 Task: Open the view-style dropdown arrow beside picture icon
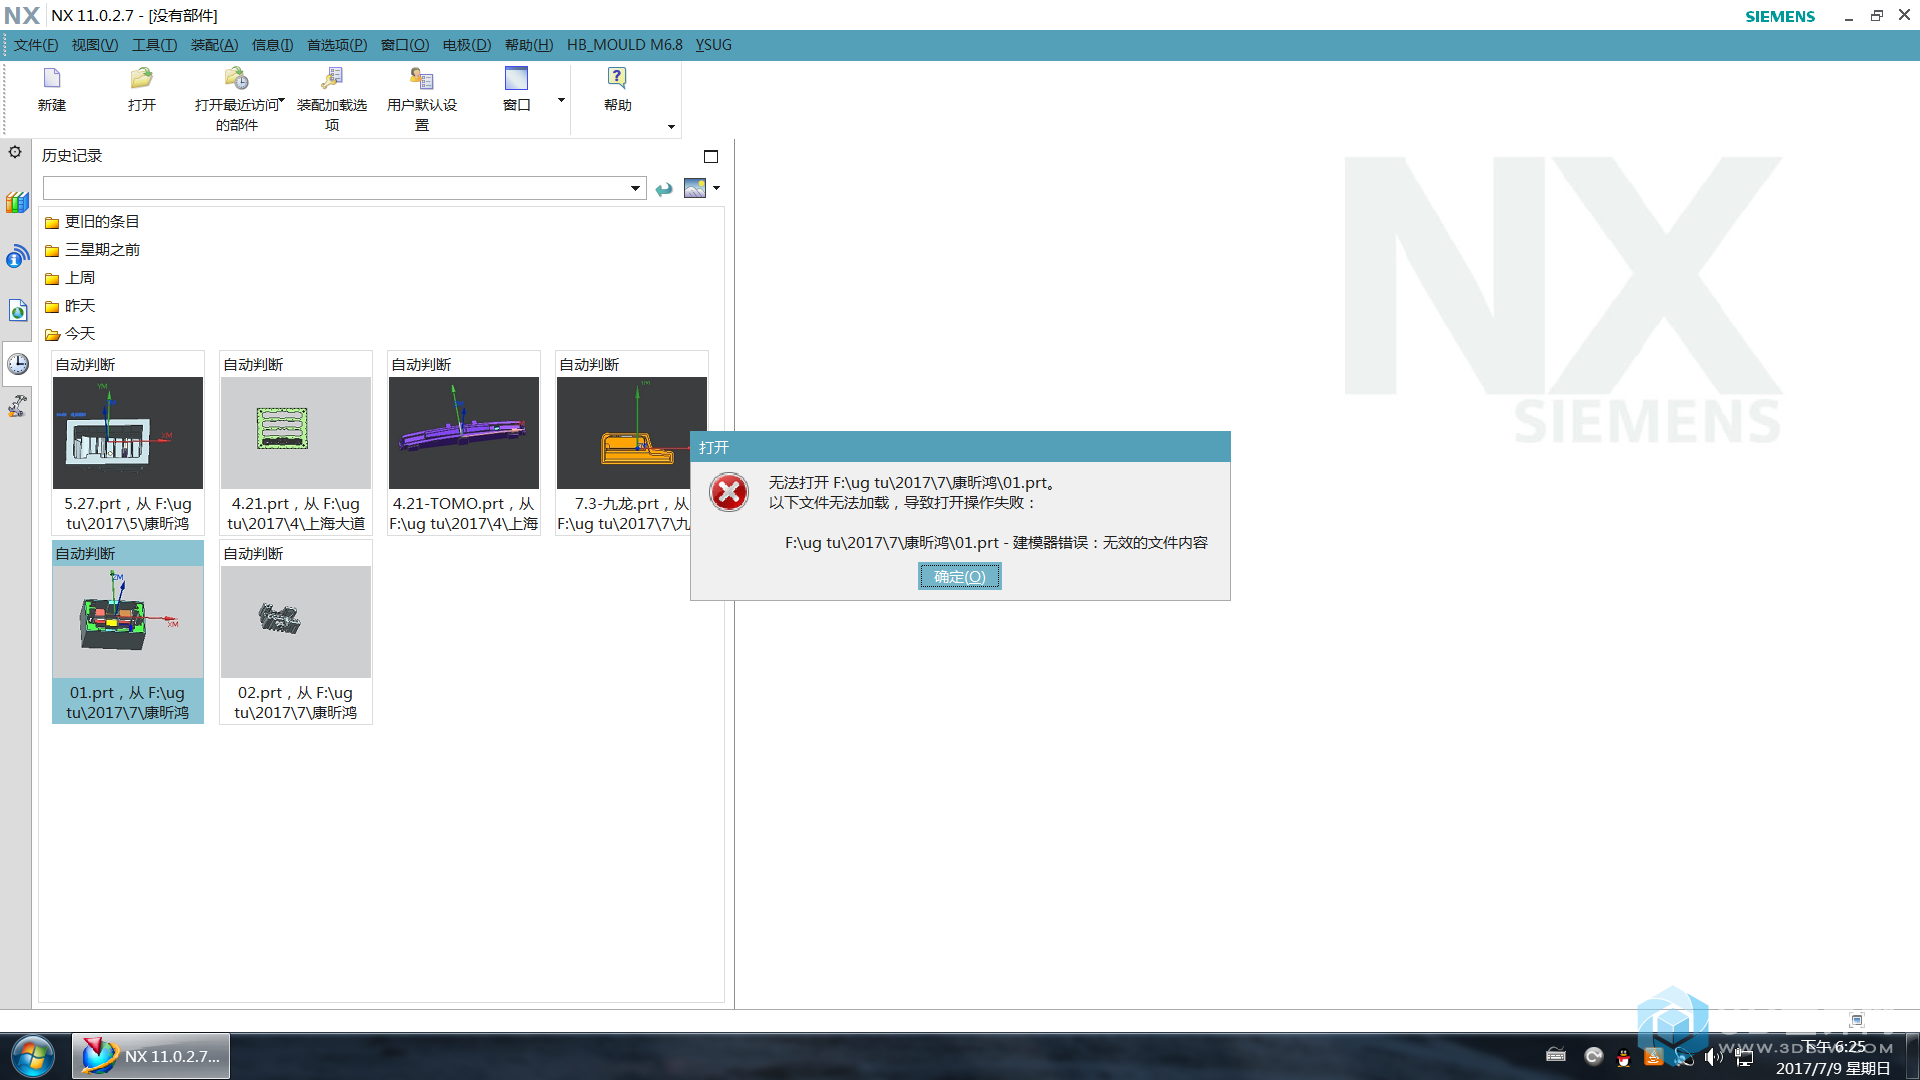[716, 188]
